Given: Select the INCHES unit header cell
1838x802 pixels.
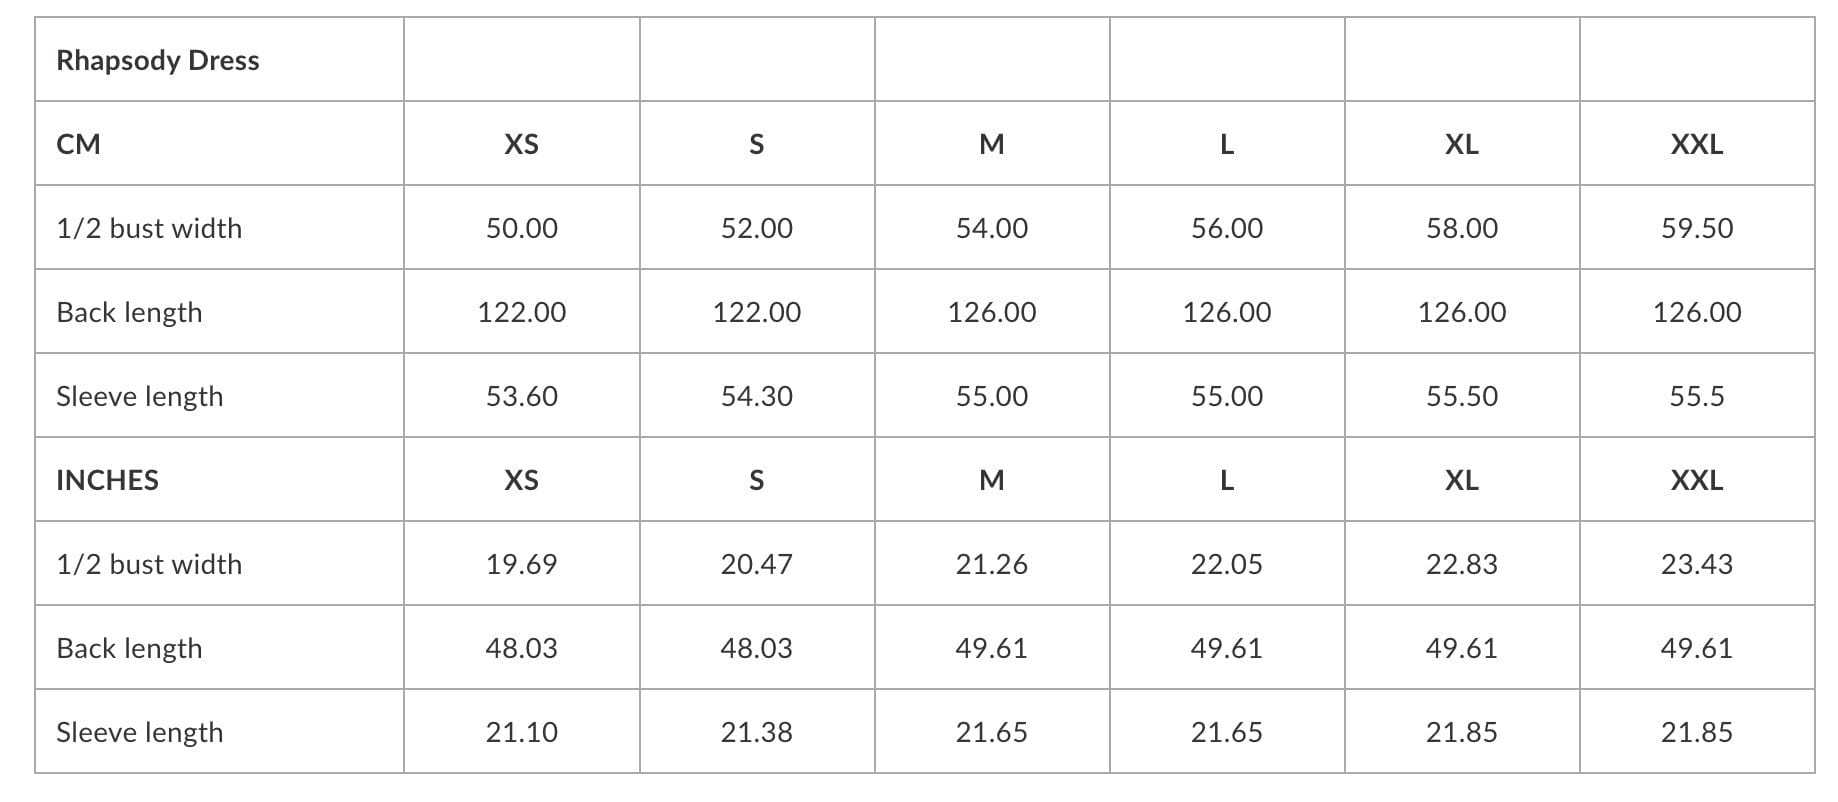Looking at the screenshot, I should click(x=107, y=480).
